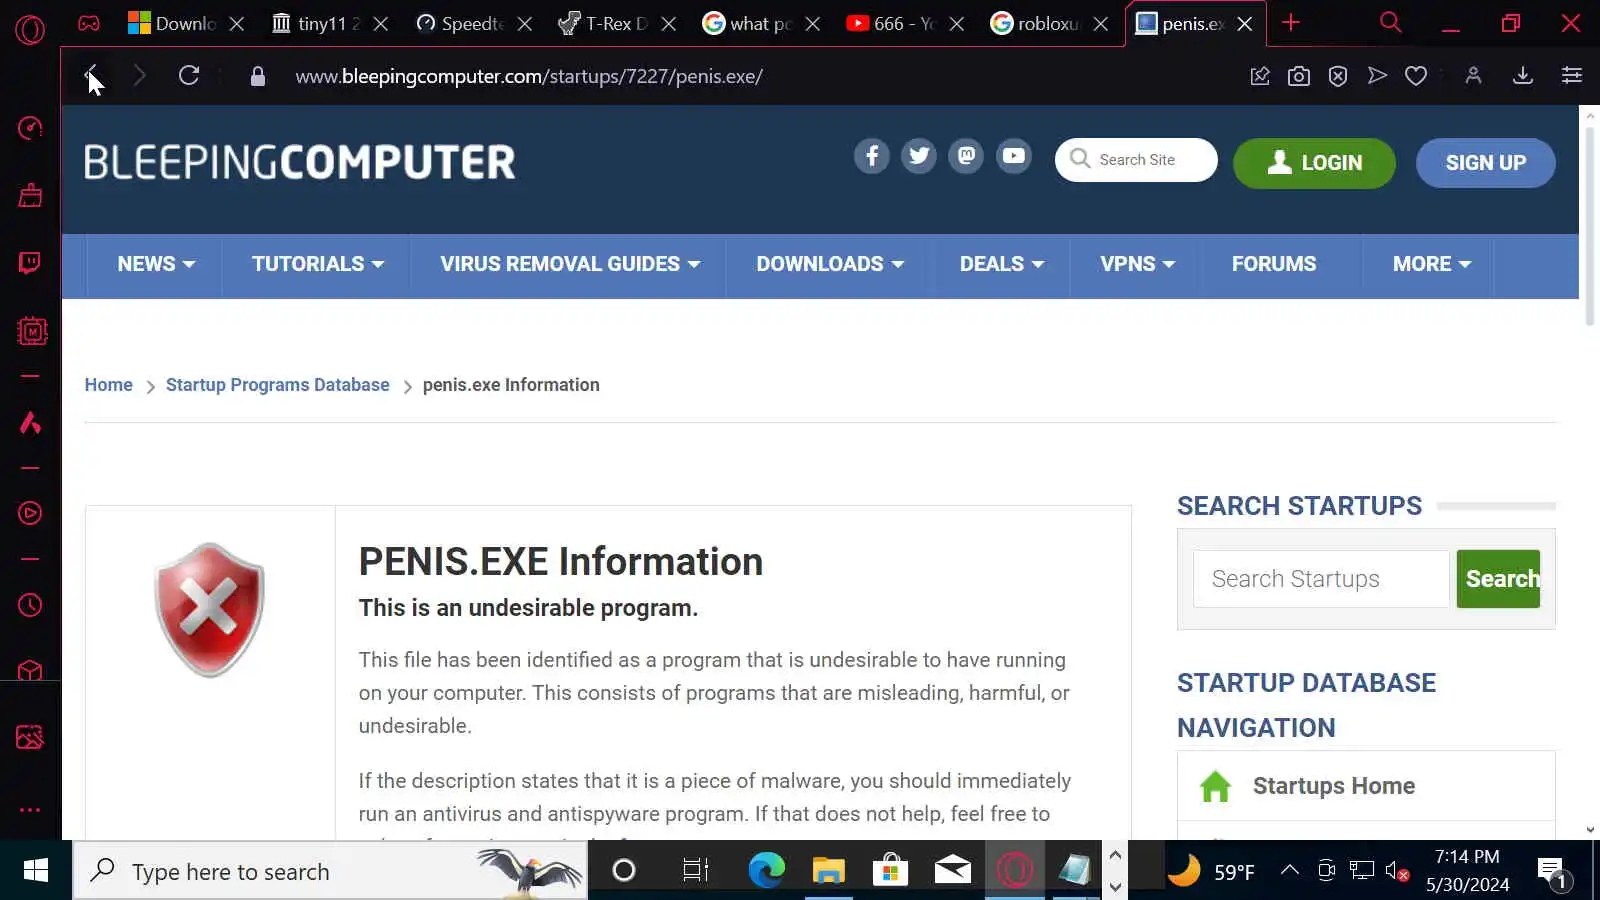This screenshot has width=1600, height=900.
Task: Expand the DOWNLOADS dropdown menu
Action: click(x=830, y=264)
